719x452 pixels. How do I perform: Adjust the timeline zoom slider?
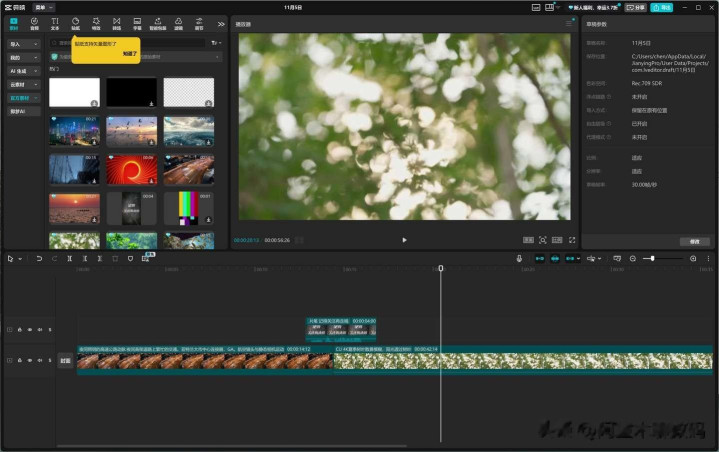[x=652, y=258]
